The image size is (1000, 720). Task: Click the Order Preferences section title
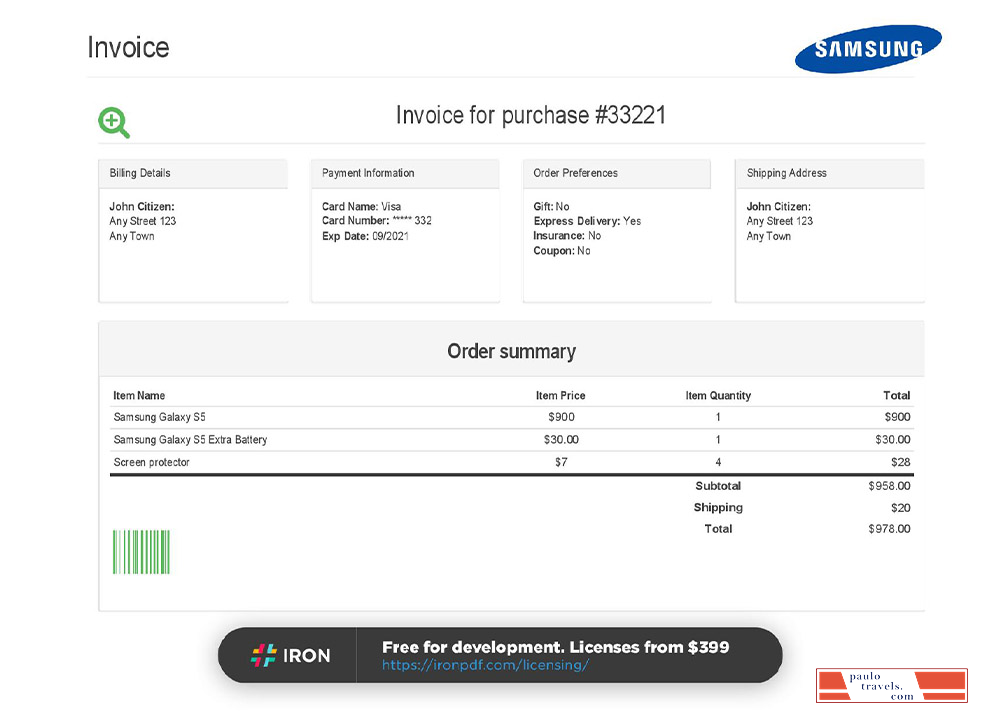[x=575, y=172]
